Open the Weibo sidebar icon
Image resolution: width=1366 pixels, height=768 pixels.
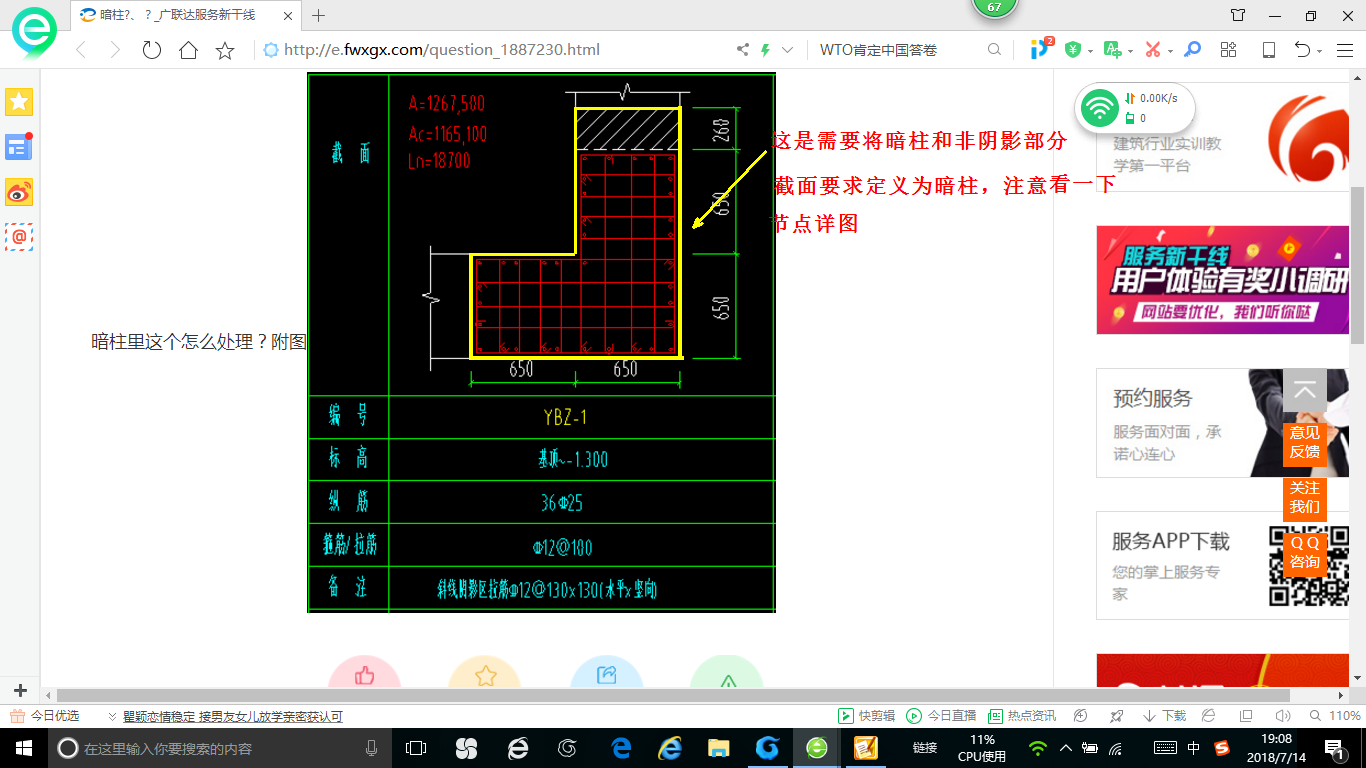click(x=19, y=192)
